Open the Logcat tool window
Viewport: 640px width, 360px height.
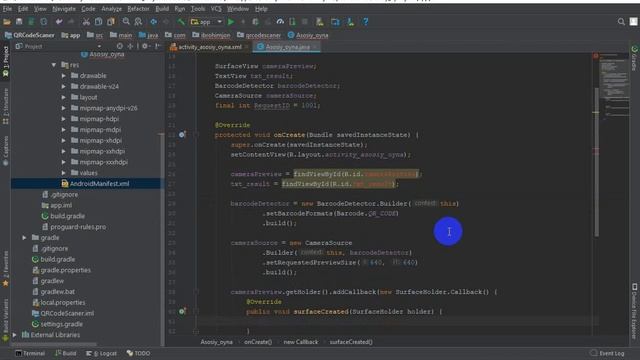coord(101,353)
